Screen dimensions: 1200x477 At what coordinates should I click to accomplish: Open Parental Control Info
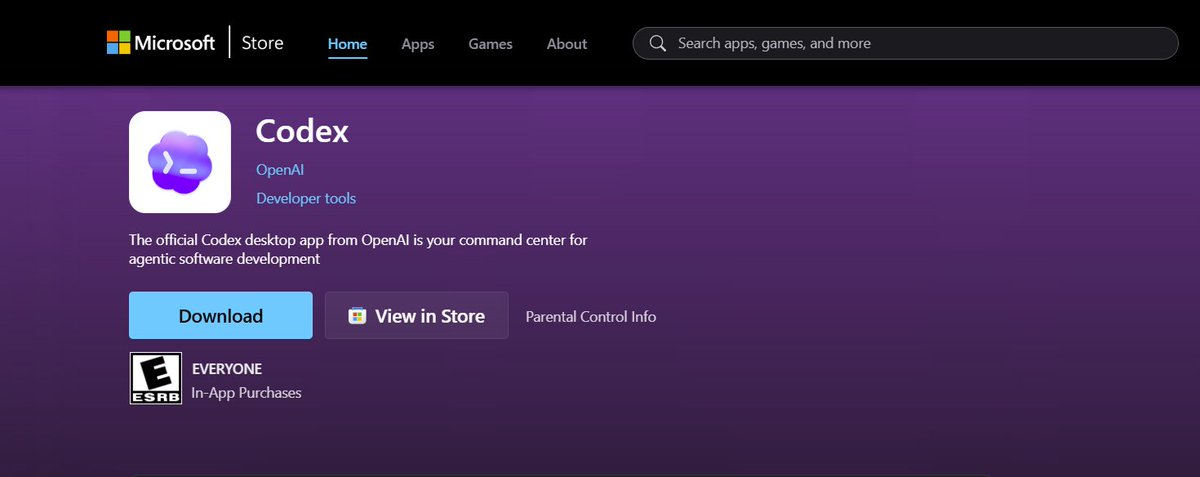[591, 316]
